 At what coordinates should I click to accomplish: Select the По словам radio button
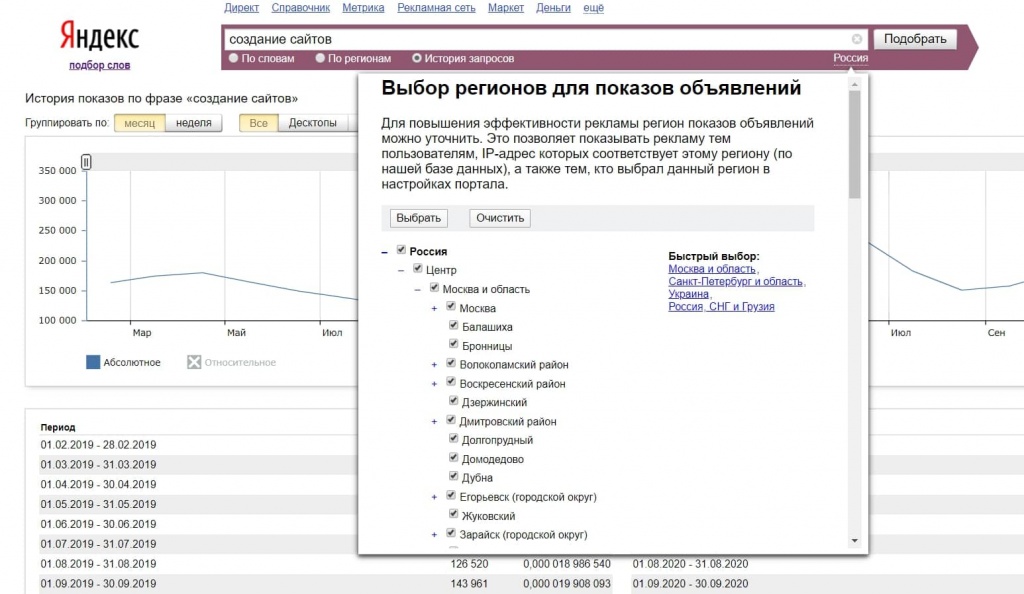pyautogui.click(x=234, y=58)
